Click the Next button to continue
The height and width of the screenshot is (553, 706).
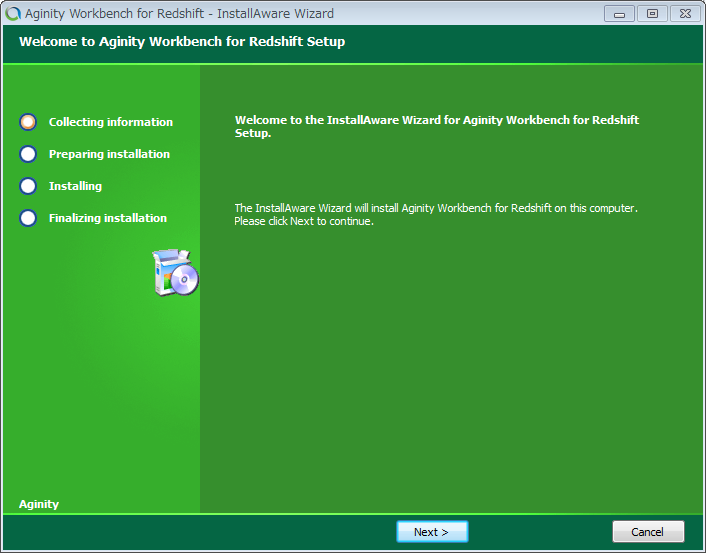432,532
